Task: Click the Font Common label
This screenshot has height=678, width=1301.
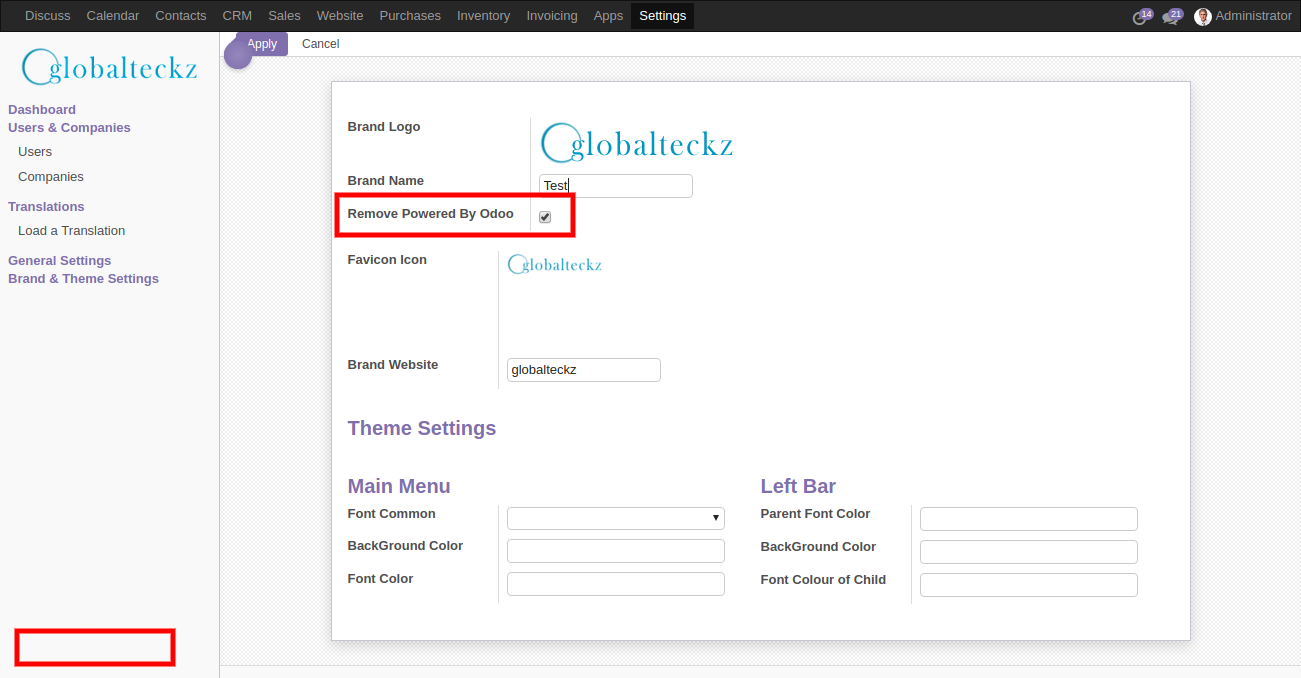Action: coord(392,514)
